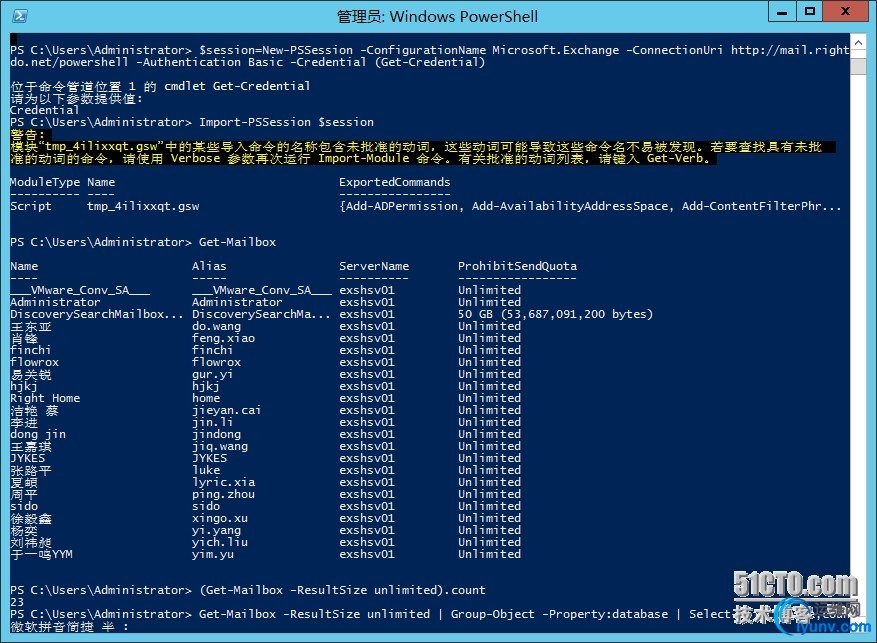Open the PowerShell system menu icon
This screenshot has width=877, height=643.
click(20, 16)
